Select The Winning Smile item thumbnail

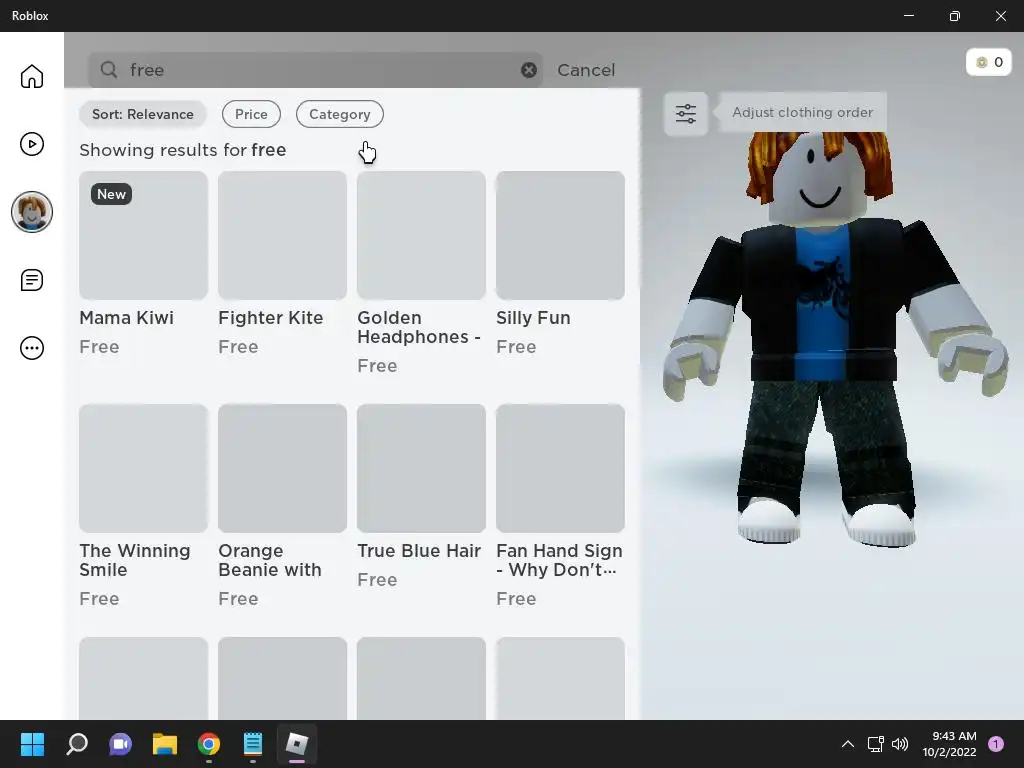pyautogui.click(x=144, y=468)
